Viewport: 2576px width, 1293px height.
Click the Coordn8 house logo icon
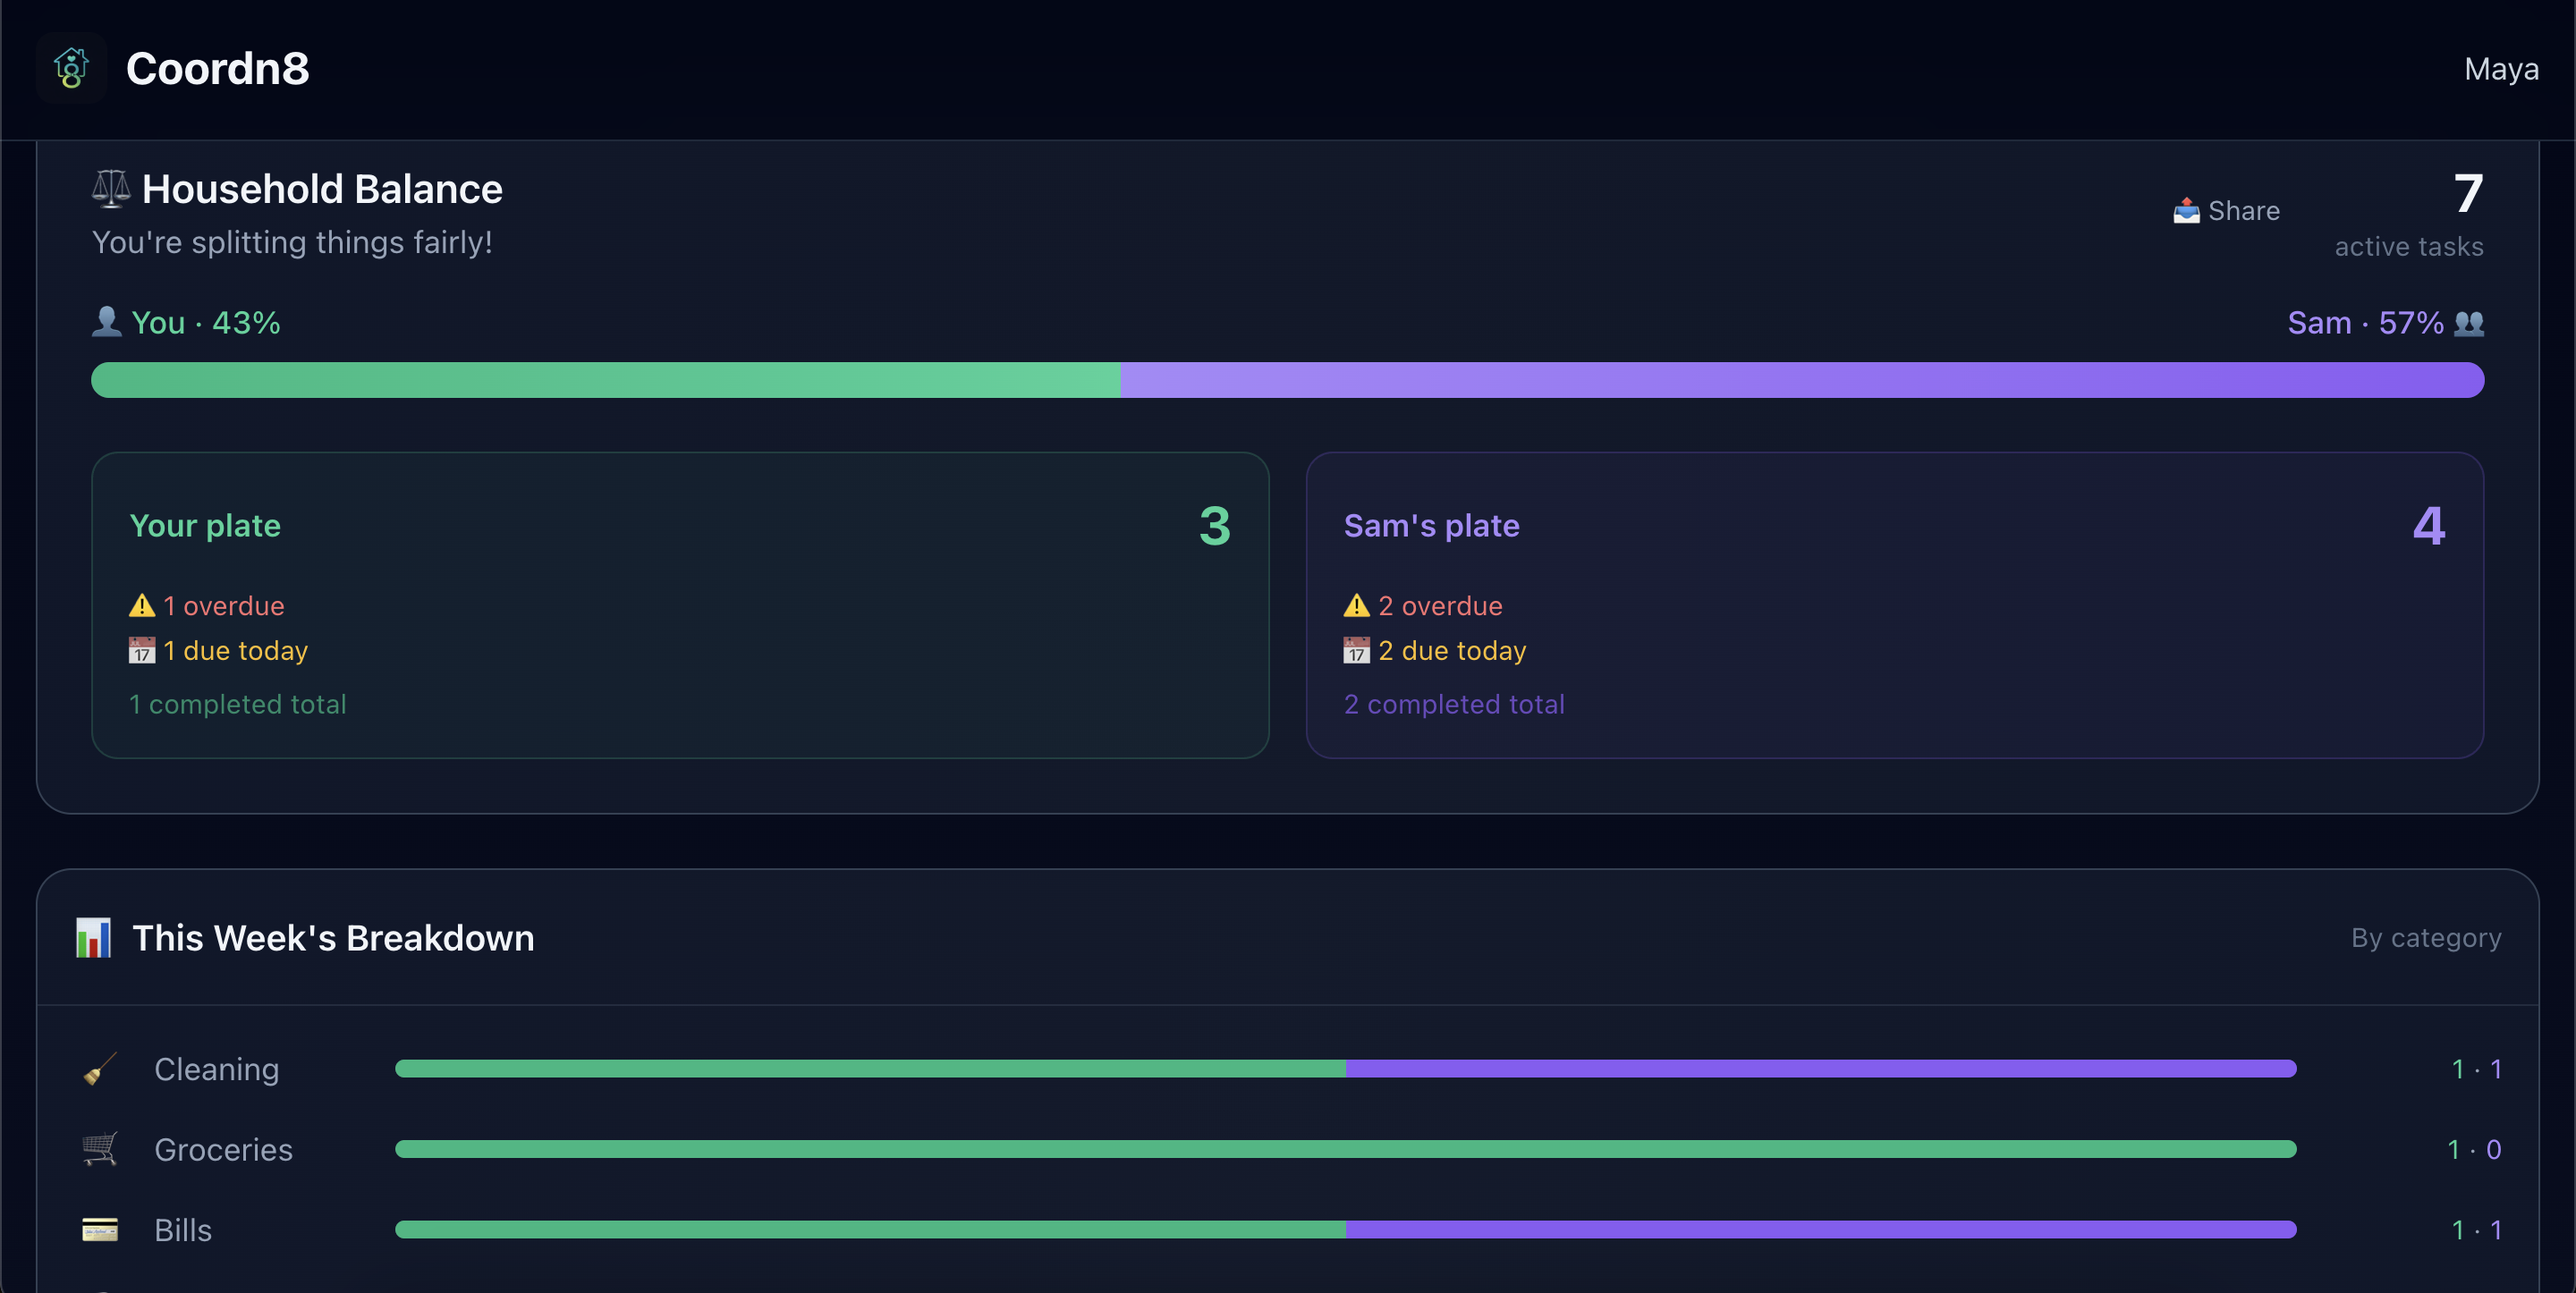(x=71, y=68)
